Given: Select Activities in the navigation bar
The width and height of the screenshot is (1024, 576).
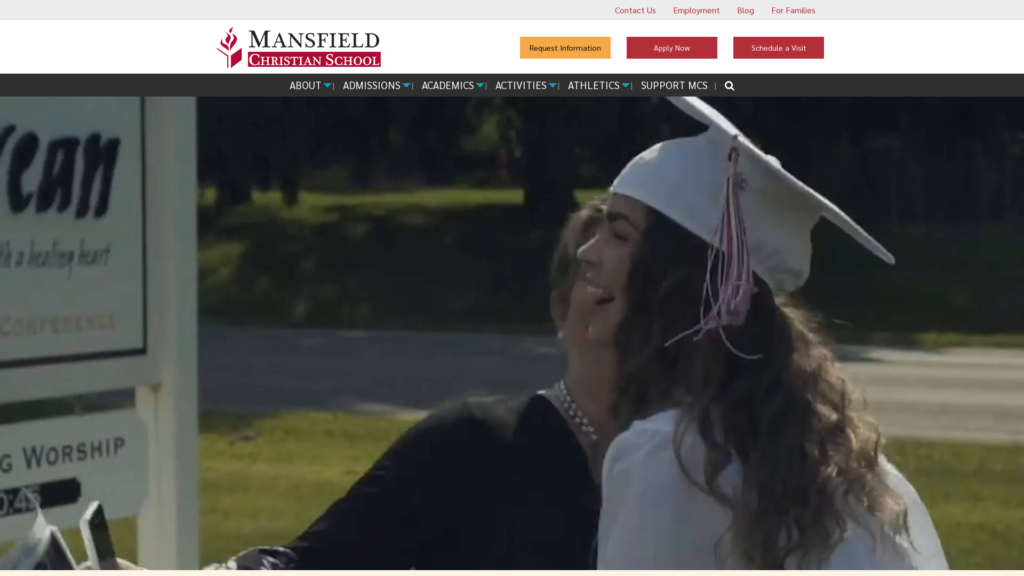Looking at the screenshot, I should pyautogui.click(x=520, y=86).
